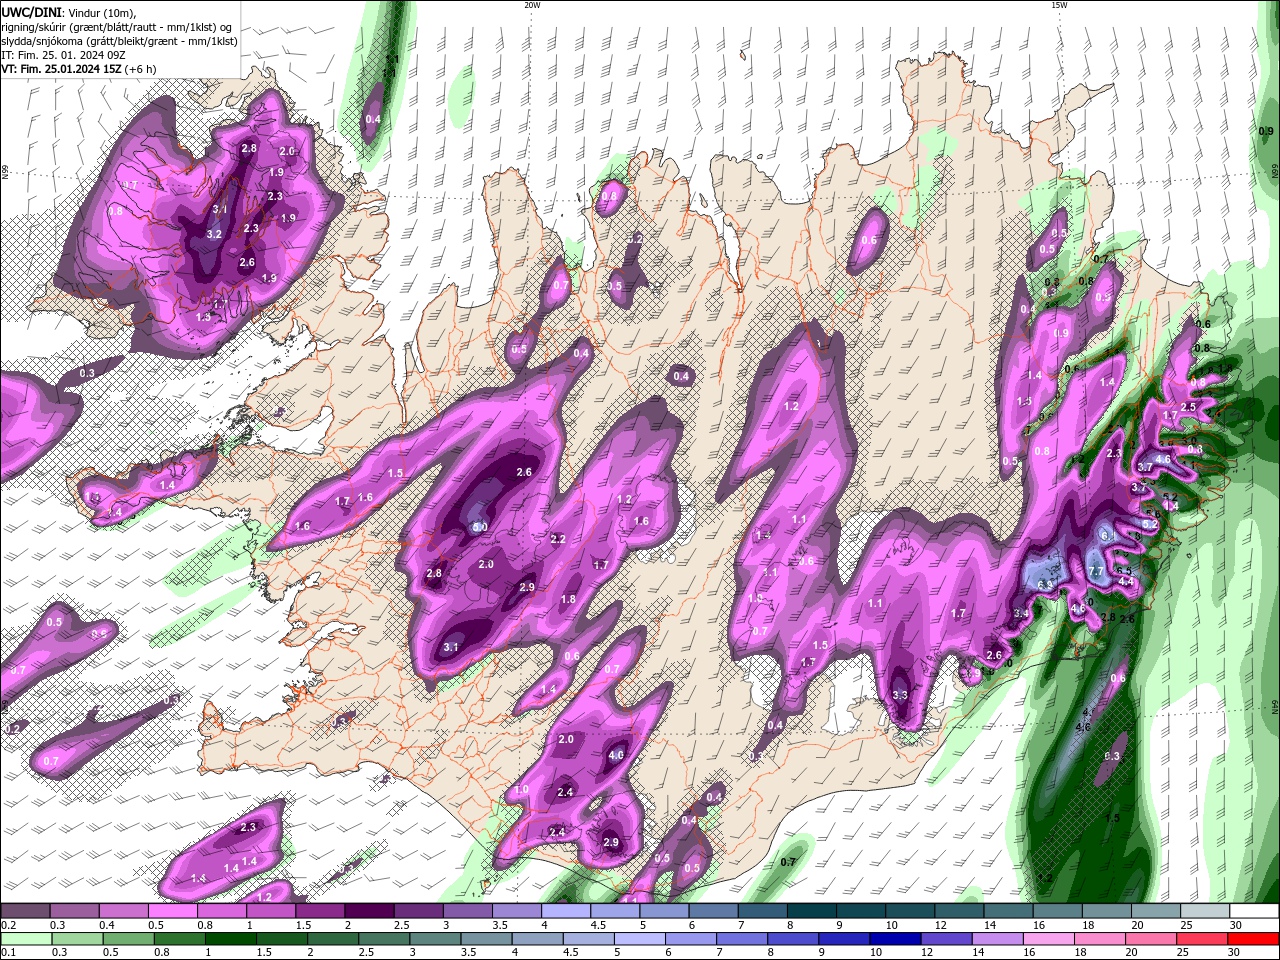Screen dimensions: 1280x960
Task: Click the lavender 14 swatch in lower legend
Action: [x=997, y=939]
